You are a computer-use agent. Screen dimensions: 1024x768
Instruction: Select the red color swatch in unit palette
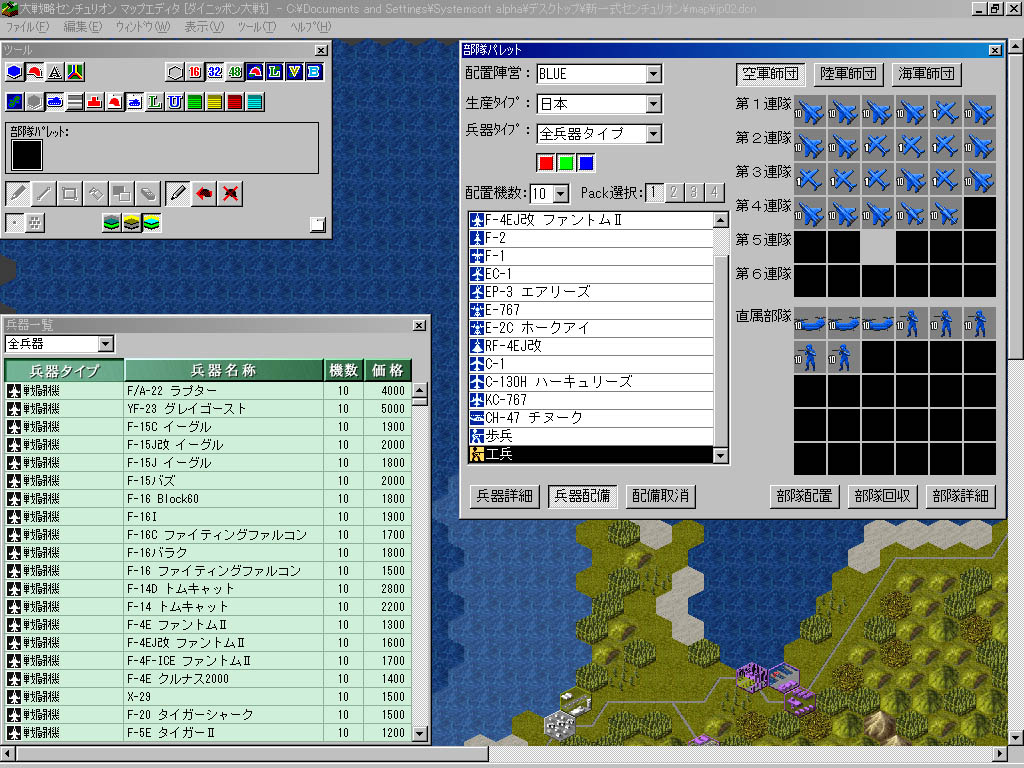coord(546,162)
